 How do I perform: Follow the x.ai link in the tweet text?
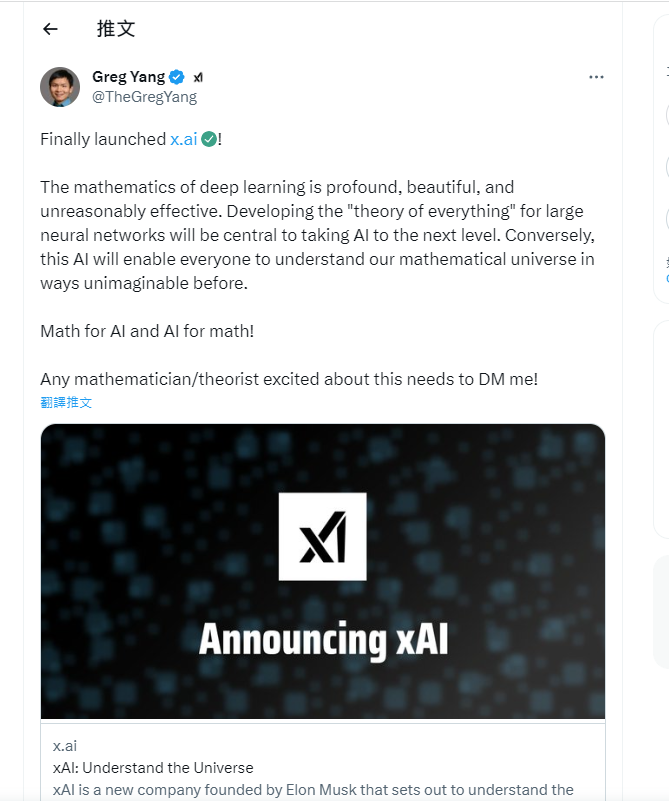[183, 139]
